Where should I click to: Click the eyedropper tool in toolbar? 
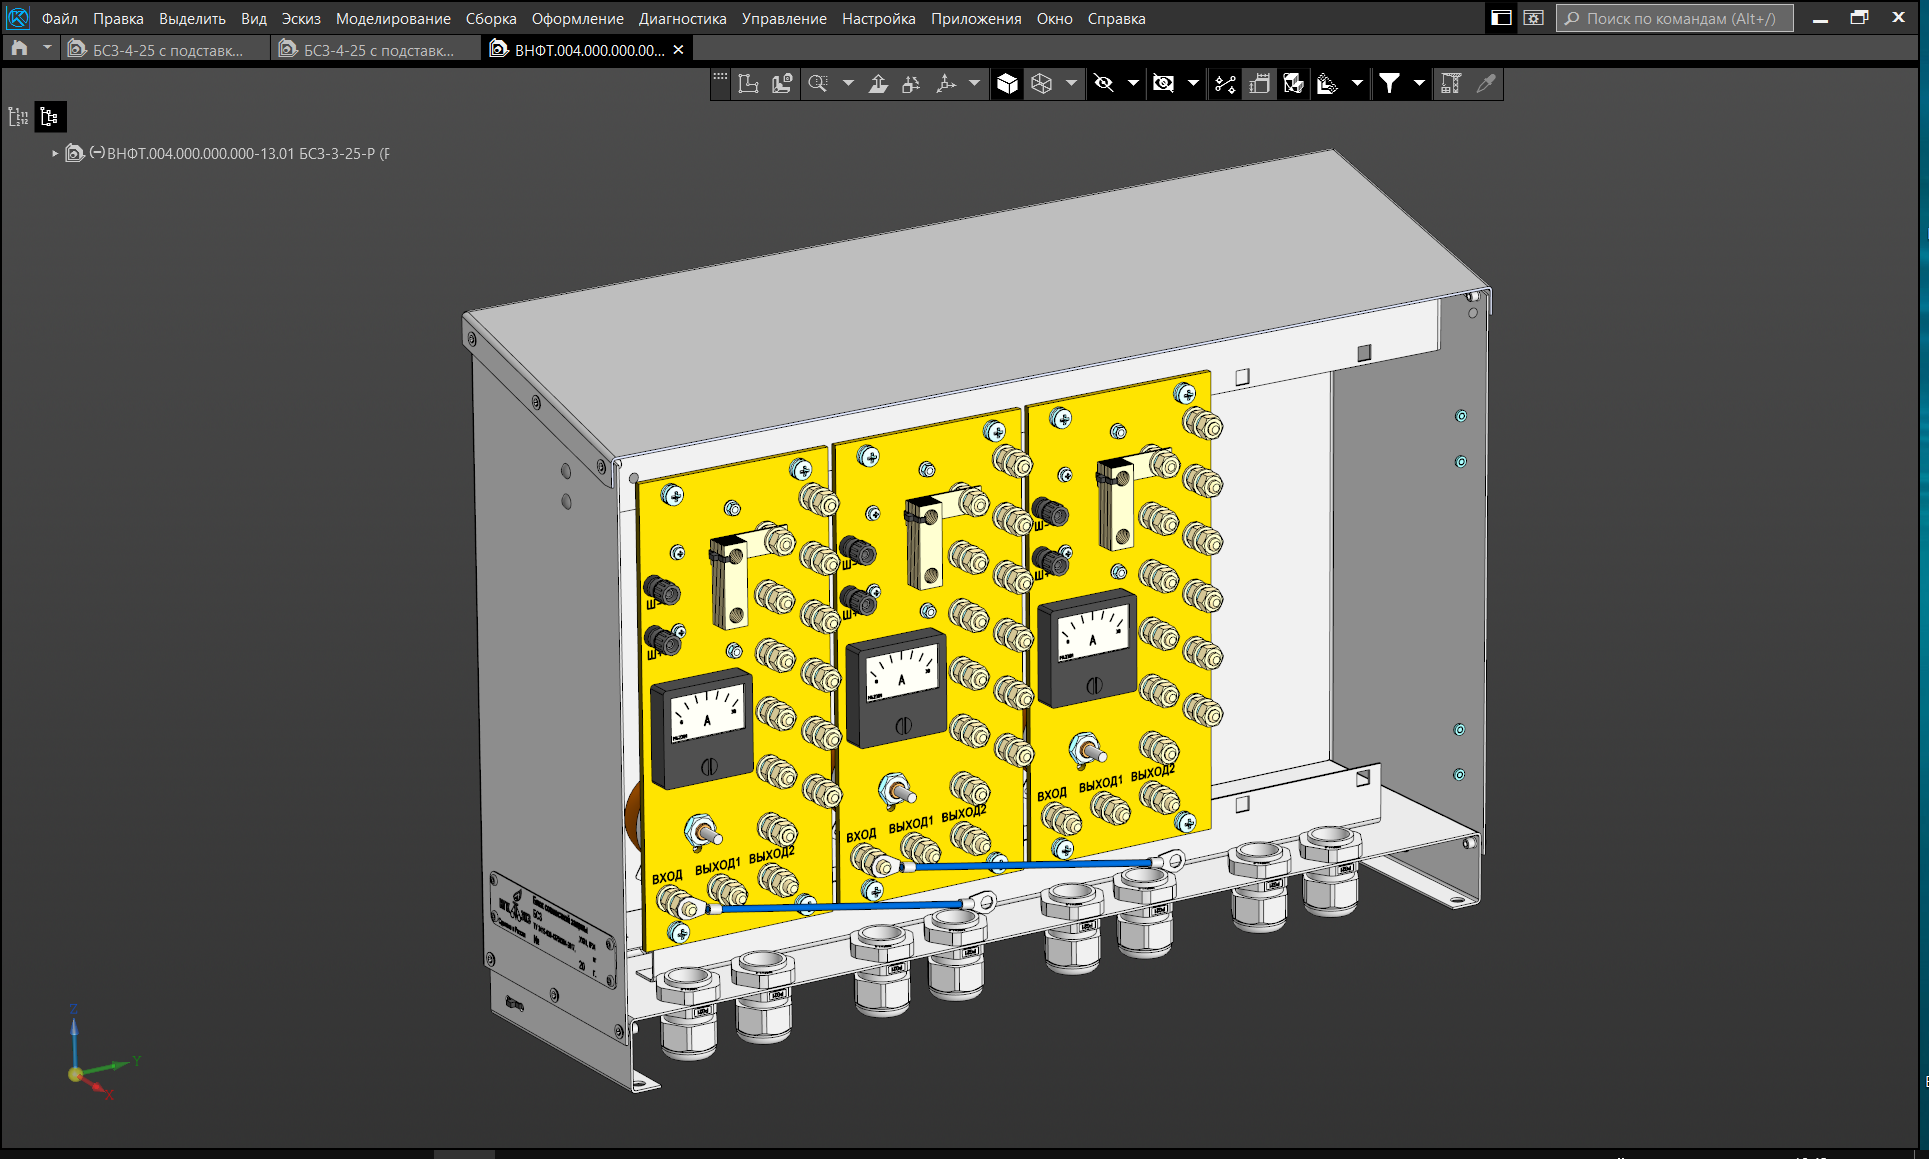point(1486,84)
